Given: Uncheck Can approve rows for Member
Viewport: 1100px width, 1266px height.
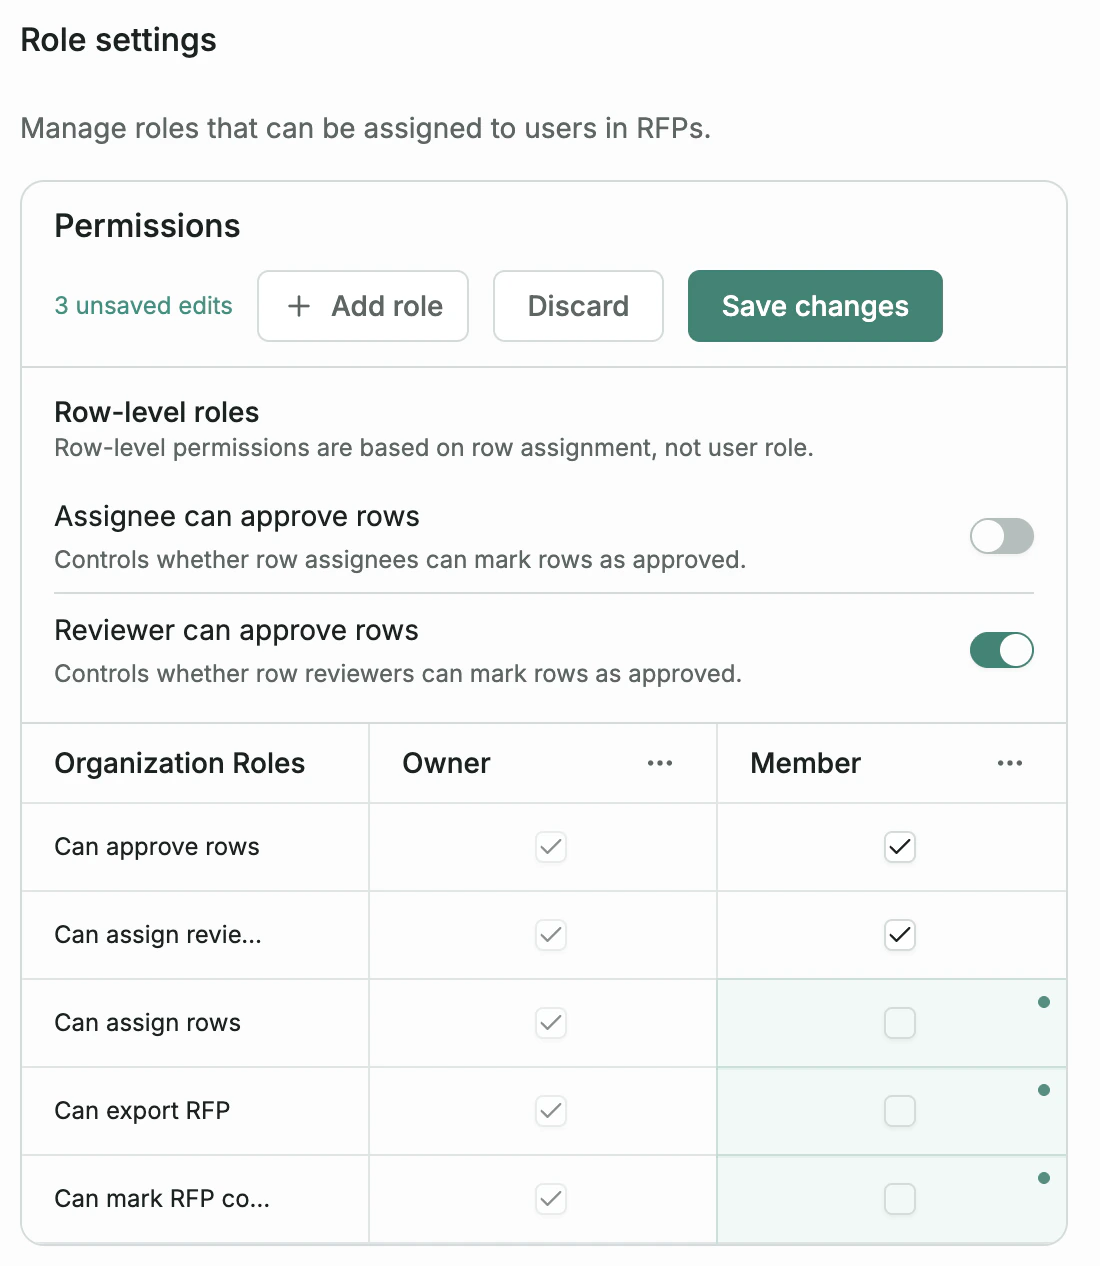Looking at the screenshot, I should 899,847.
